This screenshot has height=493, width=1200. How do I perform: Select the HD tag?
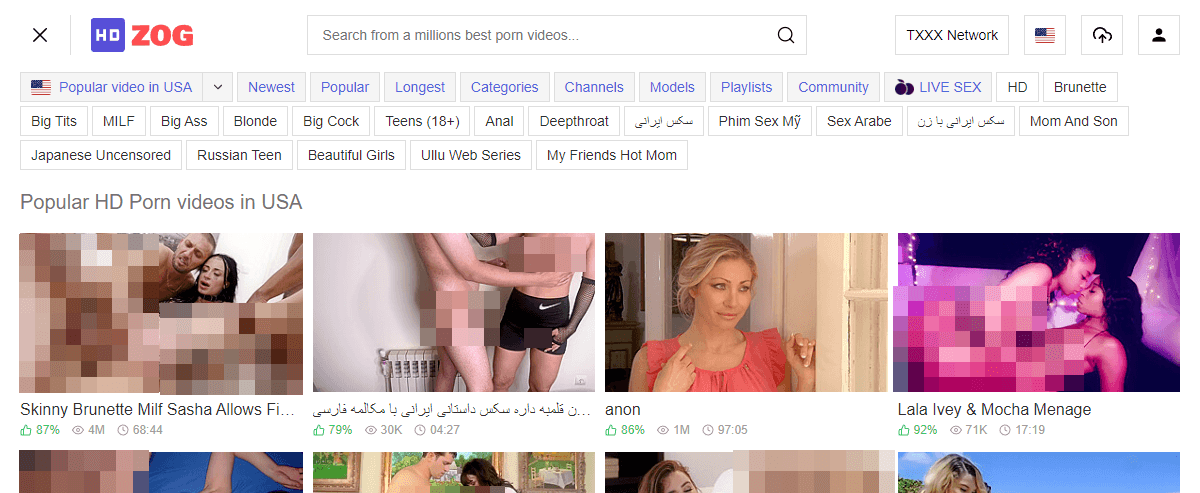(1017, 87)
